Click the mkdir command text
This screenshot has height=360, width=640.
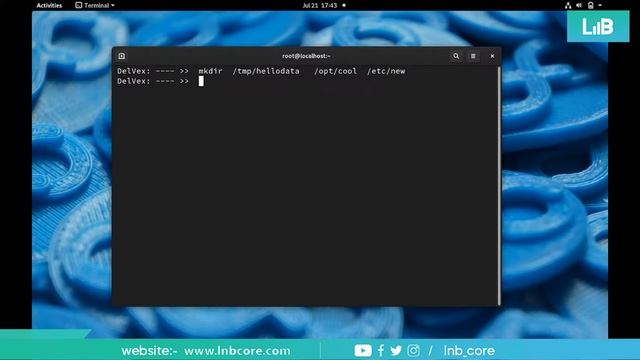click(210, 71)
